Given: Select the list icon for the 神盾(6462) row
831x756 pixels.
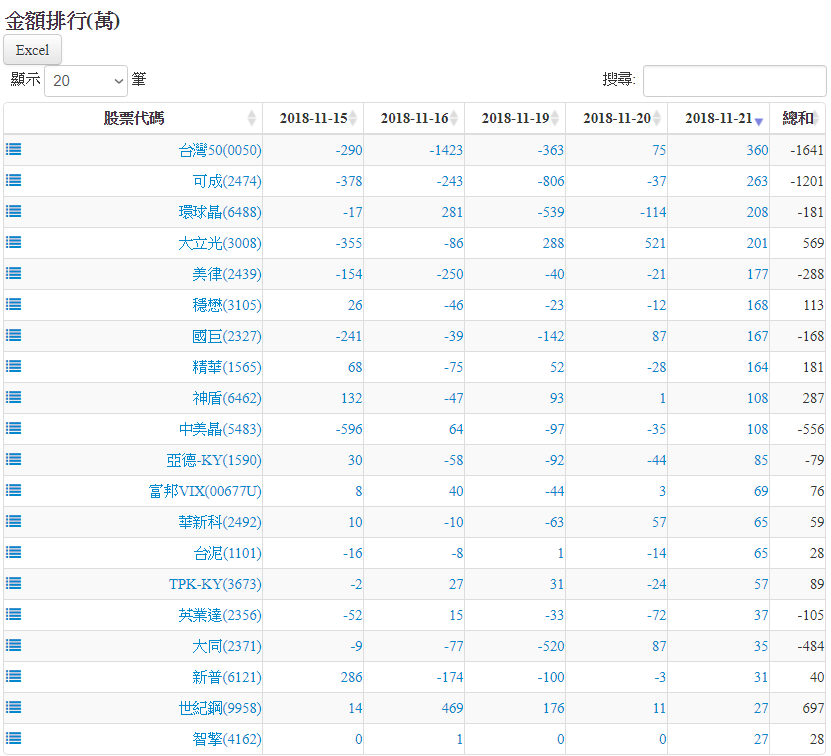Looking at the screenshot, I should pyautogui.click(x=14, y=397).
